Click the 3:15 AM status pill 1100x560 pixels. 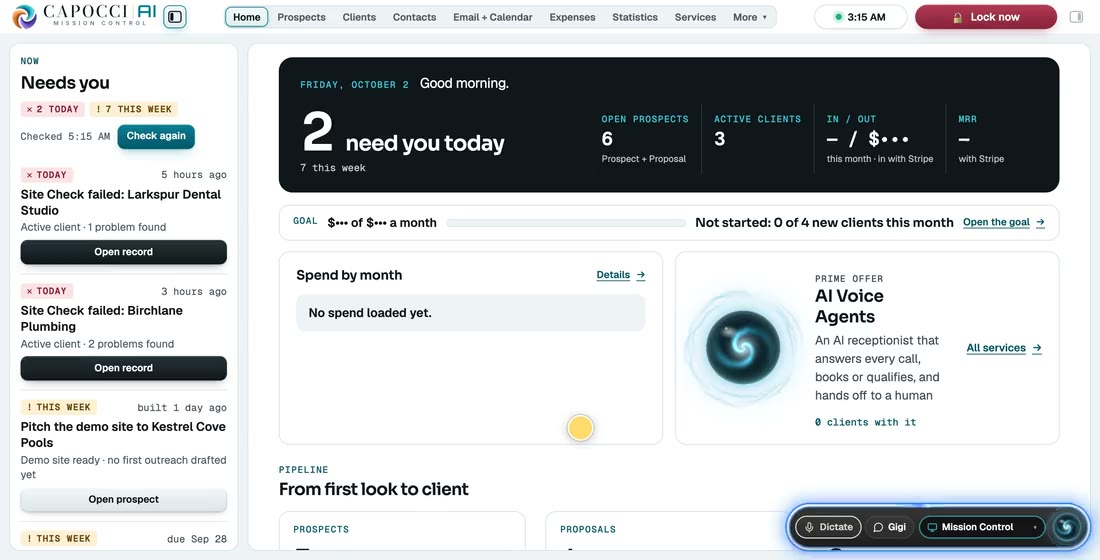coord(860,17)
